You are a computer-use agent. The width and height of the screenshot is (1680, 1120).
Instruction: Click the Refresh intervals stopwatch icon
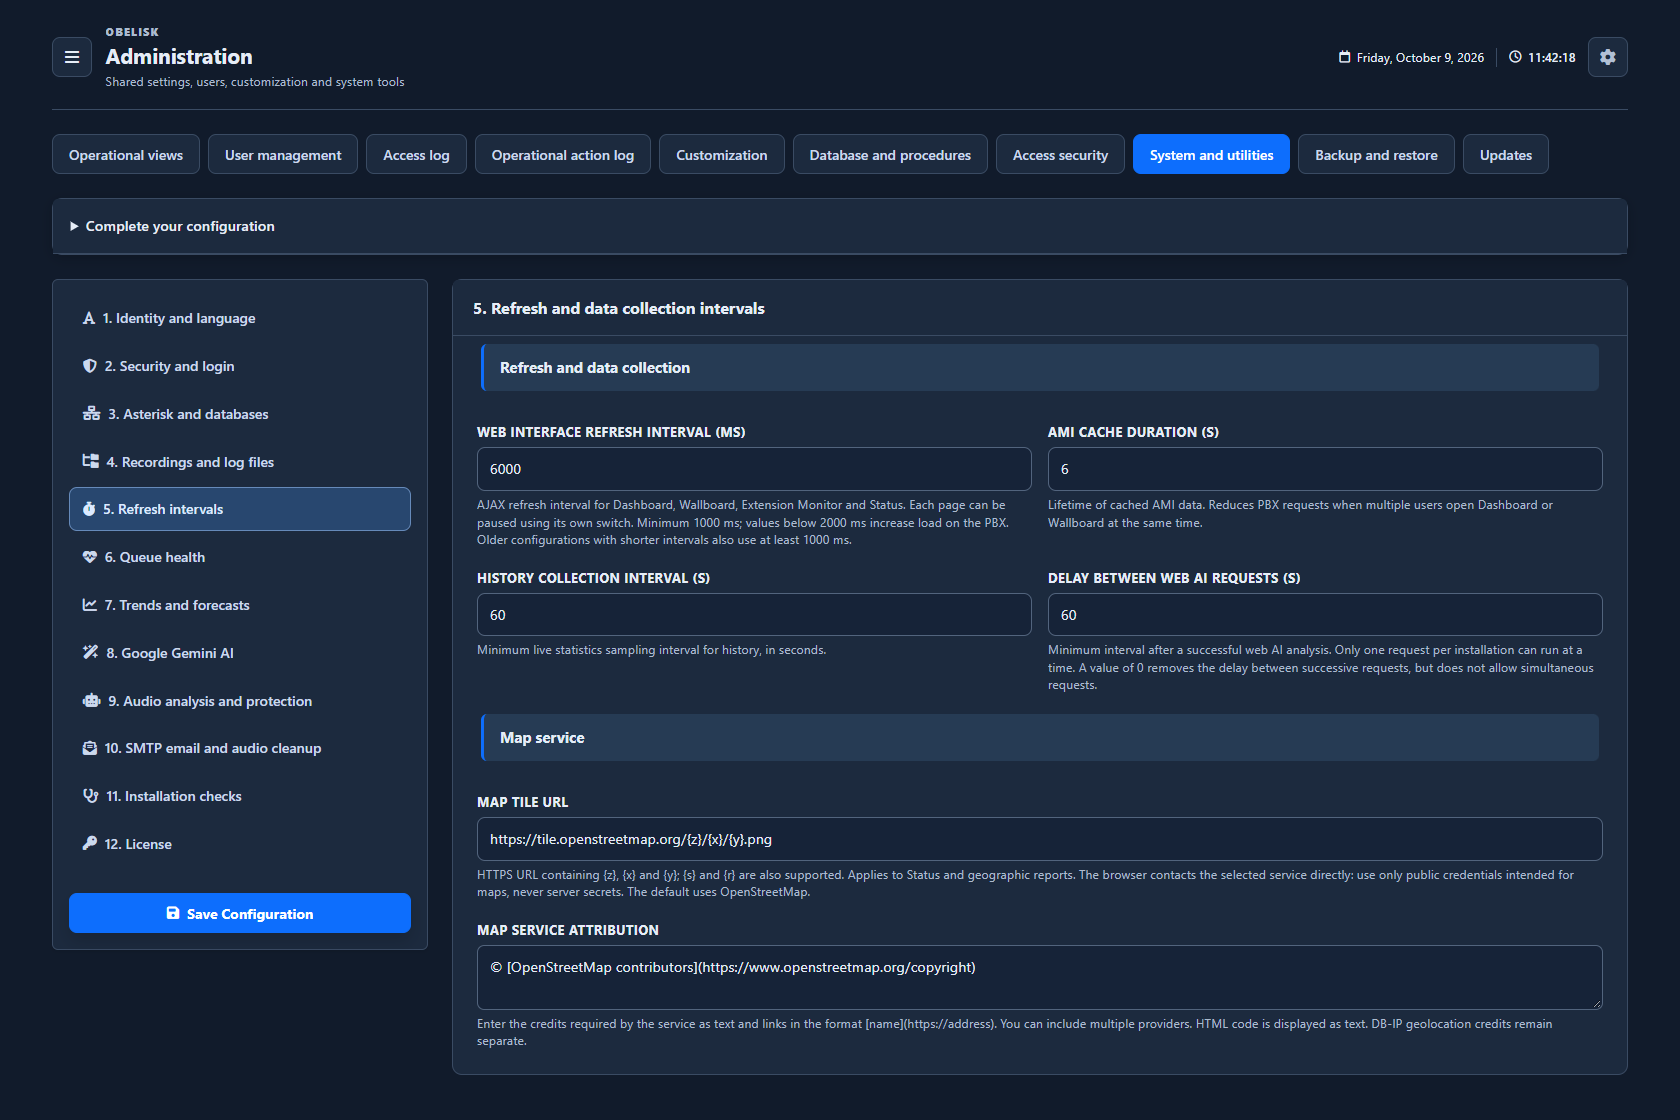coord(89,509)
